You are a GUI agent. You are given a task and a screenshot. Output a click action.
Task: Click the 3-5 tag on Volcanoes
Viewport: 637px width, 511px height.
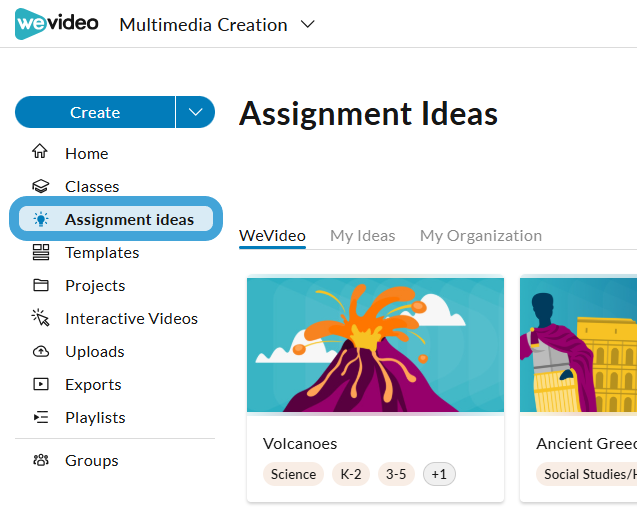pyautogui.click(x=396, y=474)
